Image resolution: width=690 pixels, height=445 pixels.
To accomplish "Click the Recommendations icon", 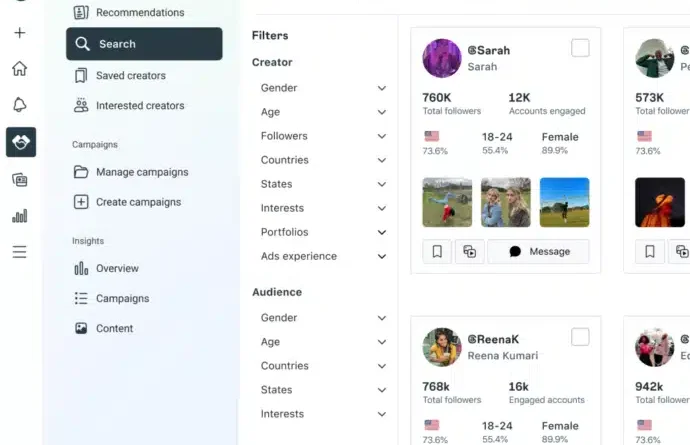I will tap(81, 12).
